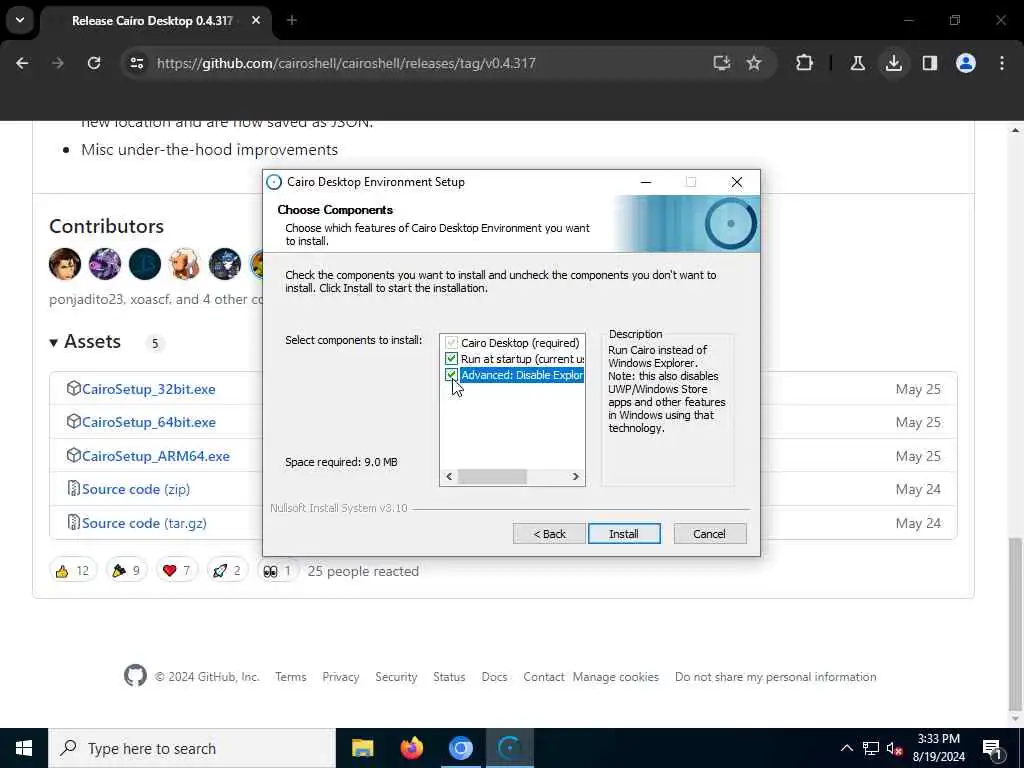Click the browser forward arrow
Viewport: 1024px width, 768px height.
click(x=58, y=63)
